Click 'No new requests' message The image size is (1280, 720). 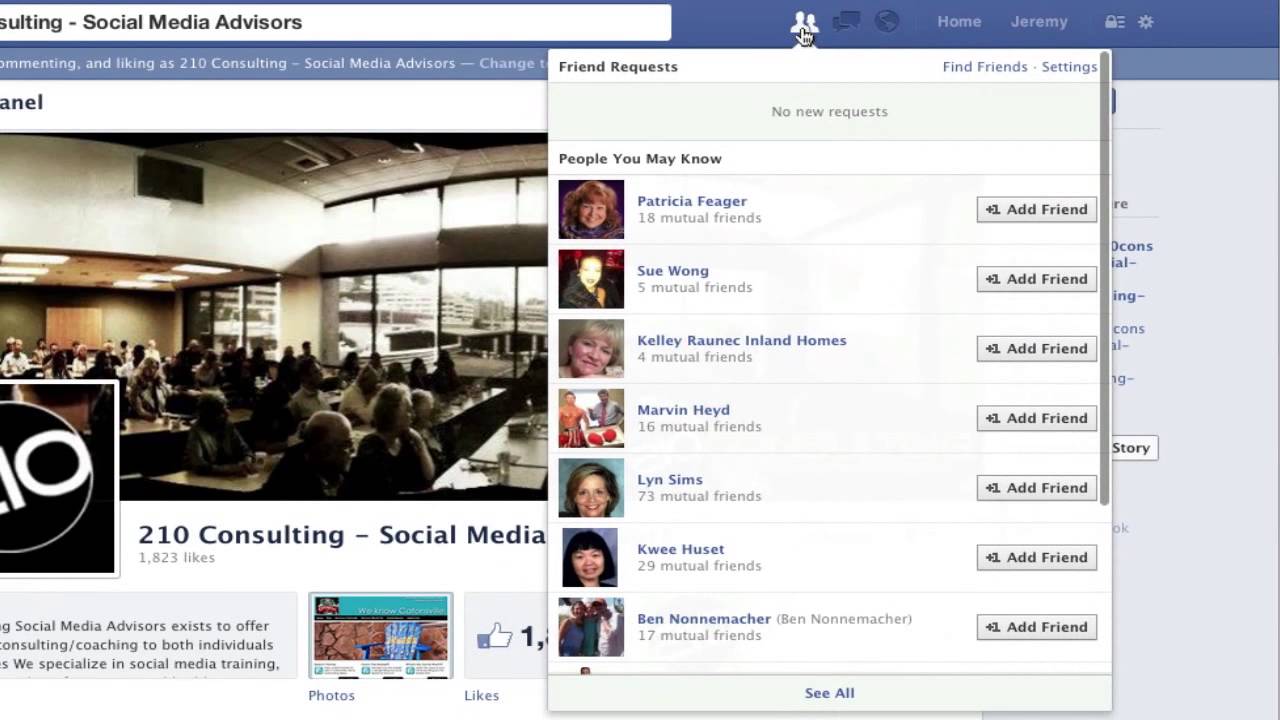pos(829,112)
